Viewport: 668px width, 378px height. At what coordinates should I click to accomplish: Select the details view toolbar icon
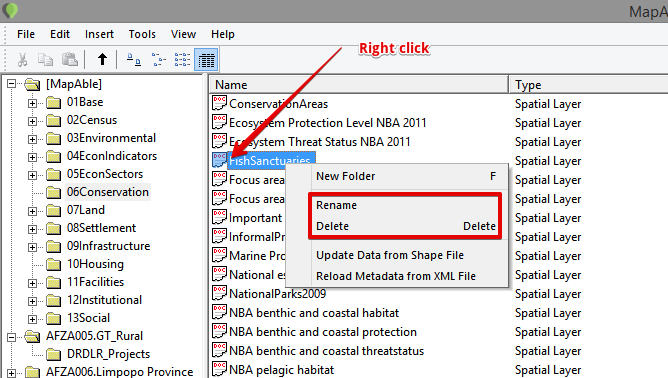click(x=207, y=60)
